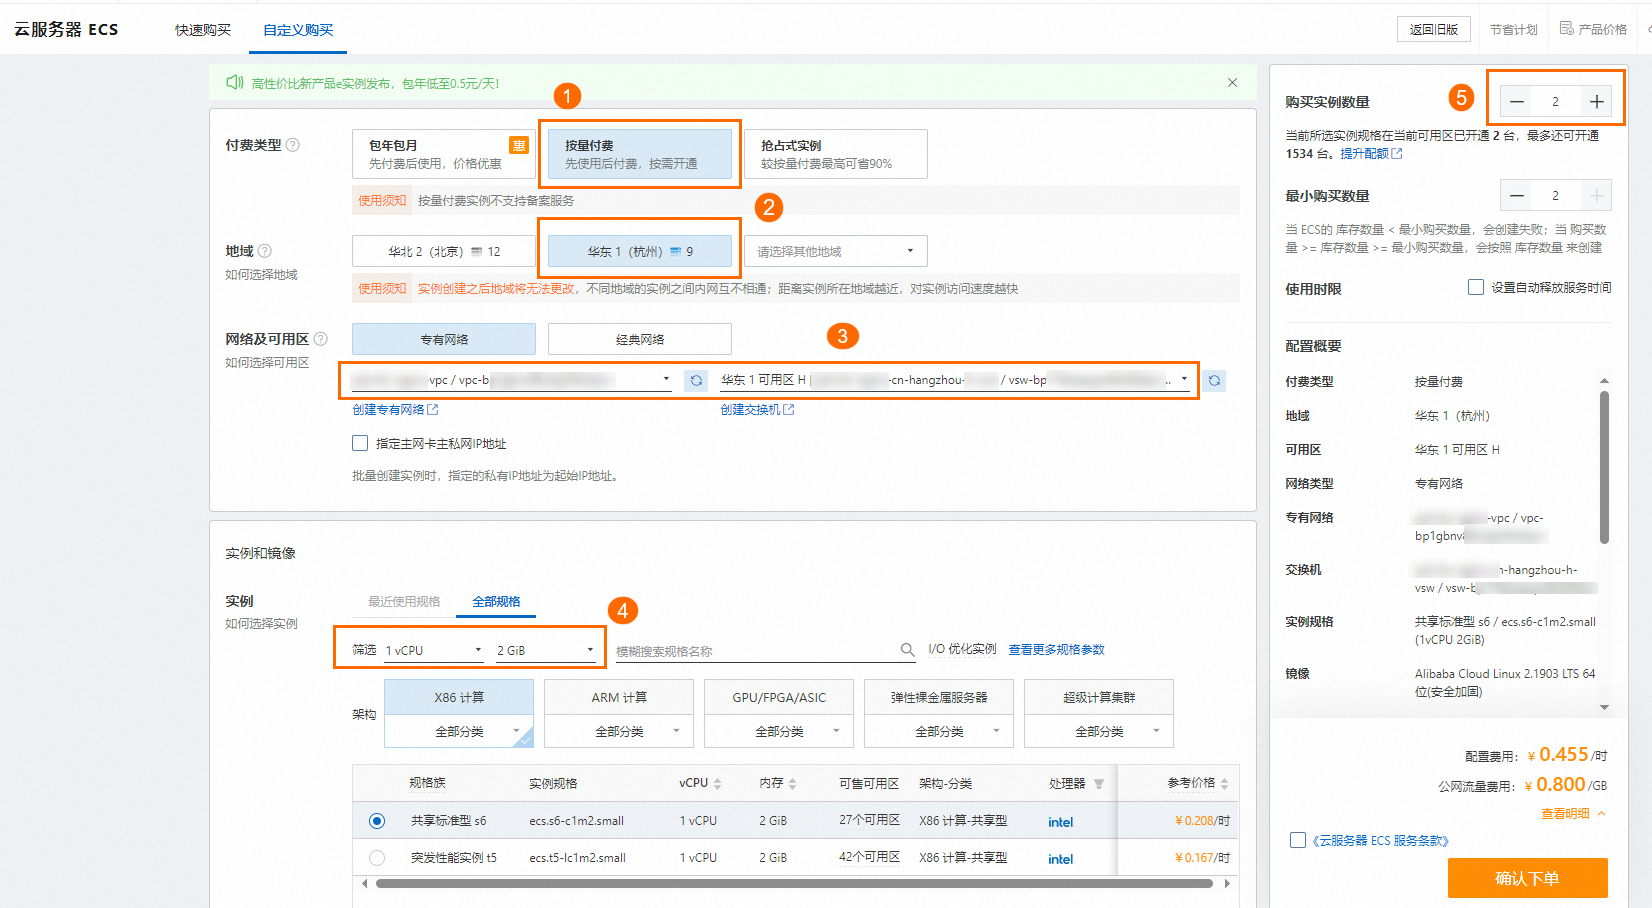Screen dimensions: 1652x908
Task: Expand 全部分类 under GPU/FPGA/ASIC
Action: [x=779, y=732]
